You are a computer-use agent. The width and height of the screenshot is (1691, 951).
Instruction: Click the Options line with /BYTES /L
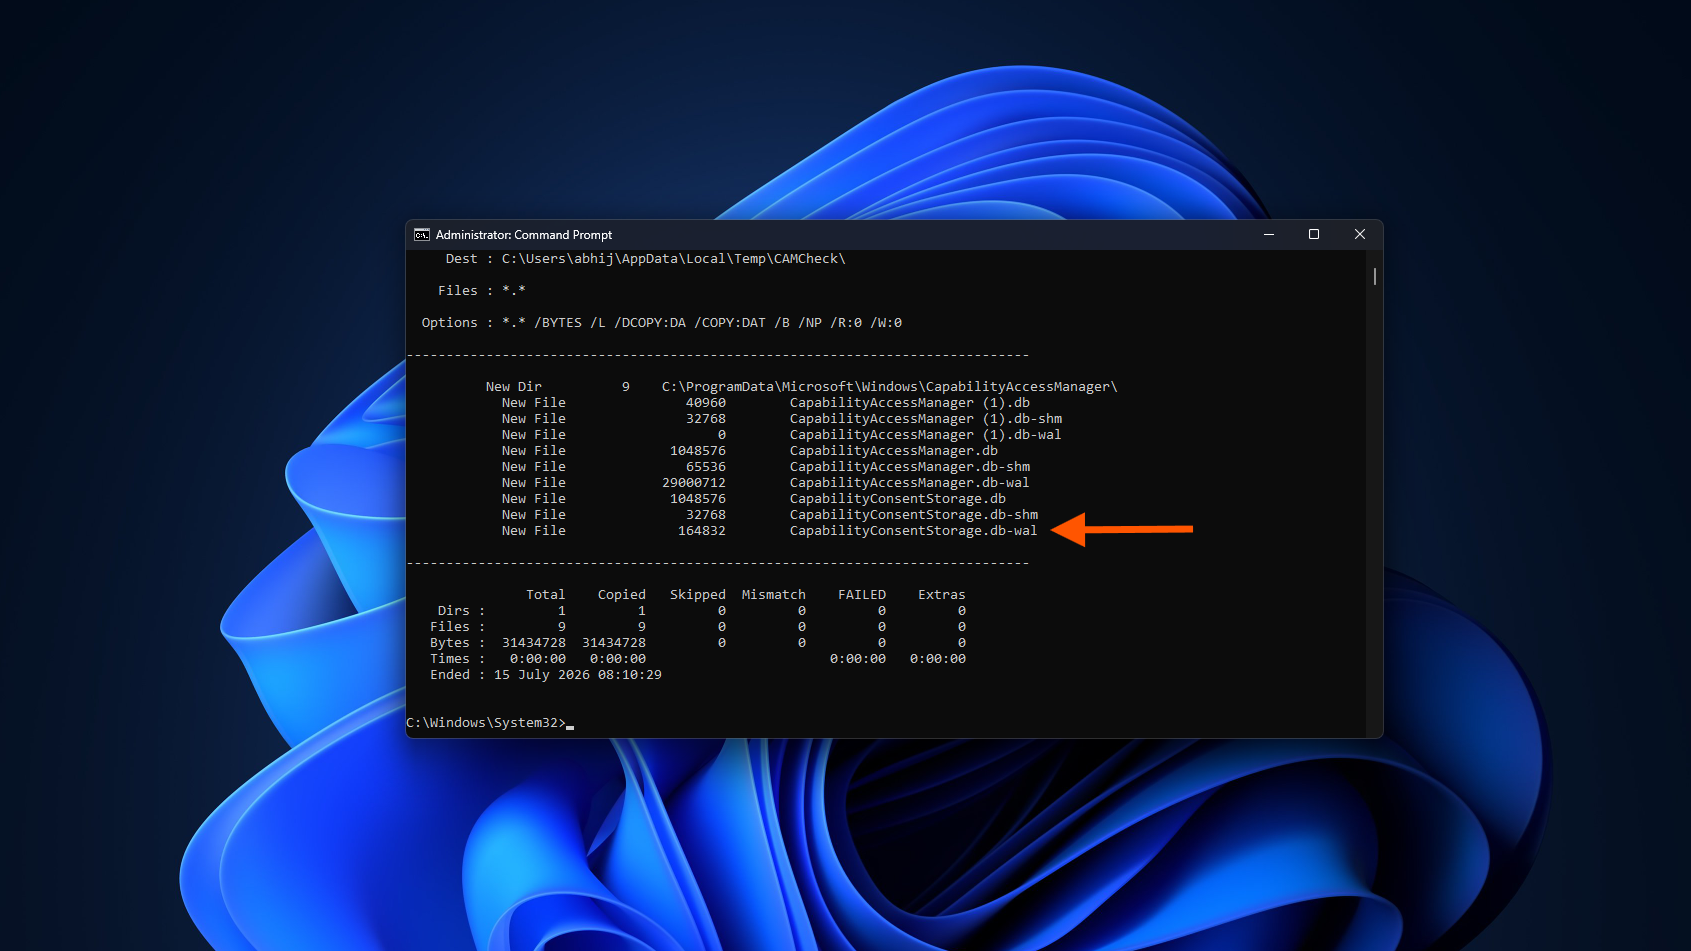pyautogui.click(x=662, y=323)
